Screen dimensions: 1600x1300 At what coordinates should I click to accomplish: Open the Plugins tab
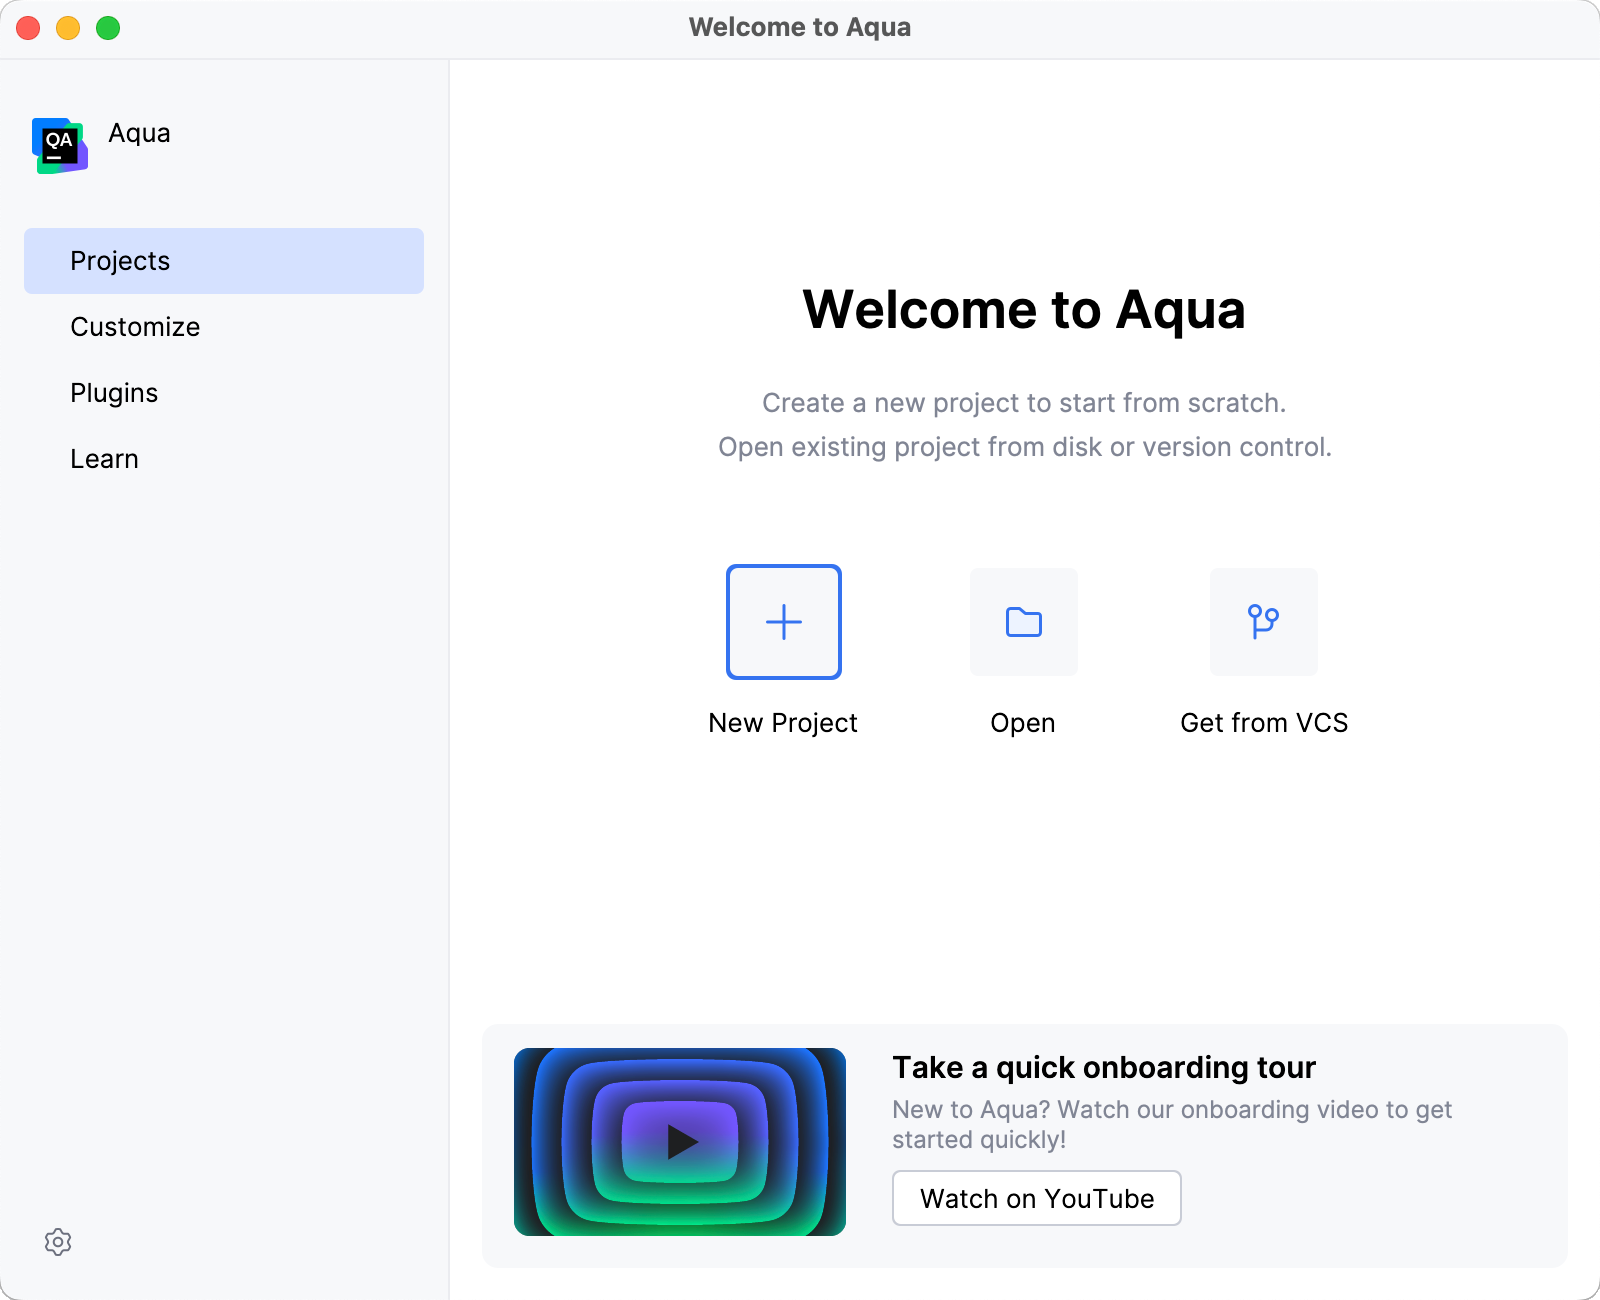224,393
